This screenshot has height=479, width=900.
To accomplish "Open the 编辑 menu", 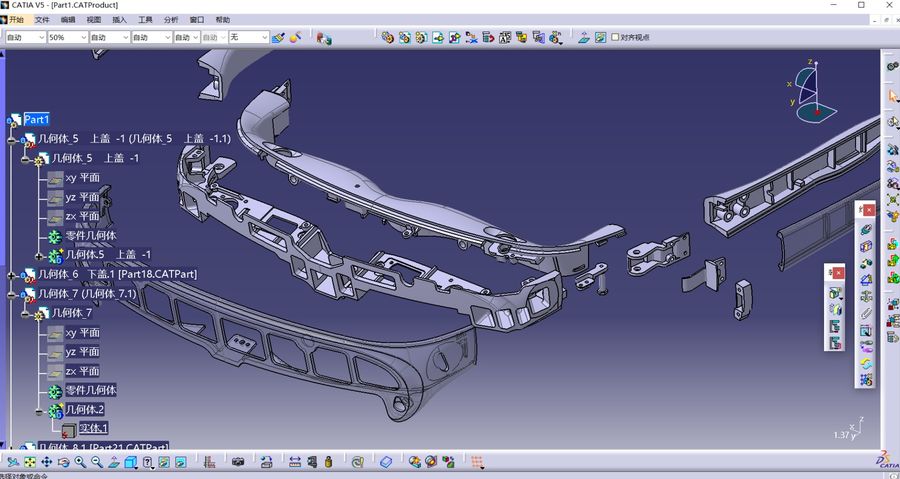I will (x=68, y=20).
